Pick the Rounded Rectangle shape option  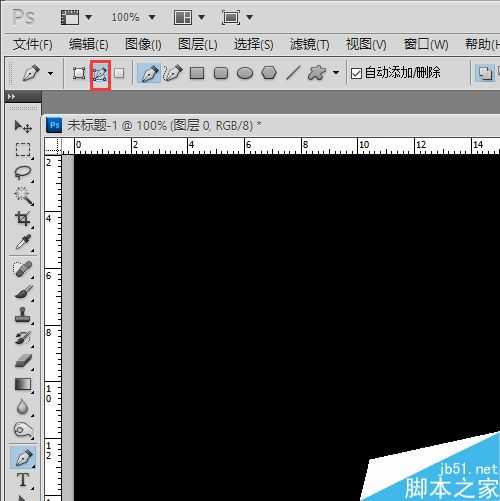tap(221, 73)
